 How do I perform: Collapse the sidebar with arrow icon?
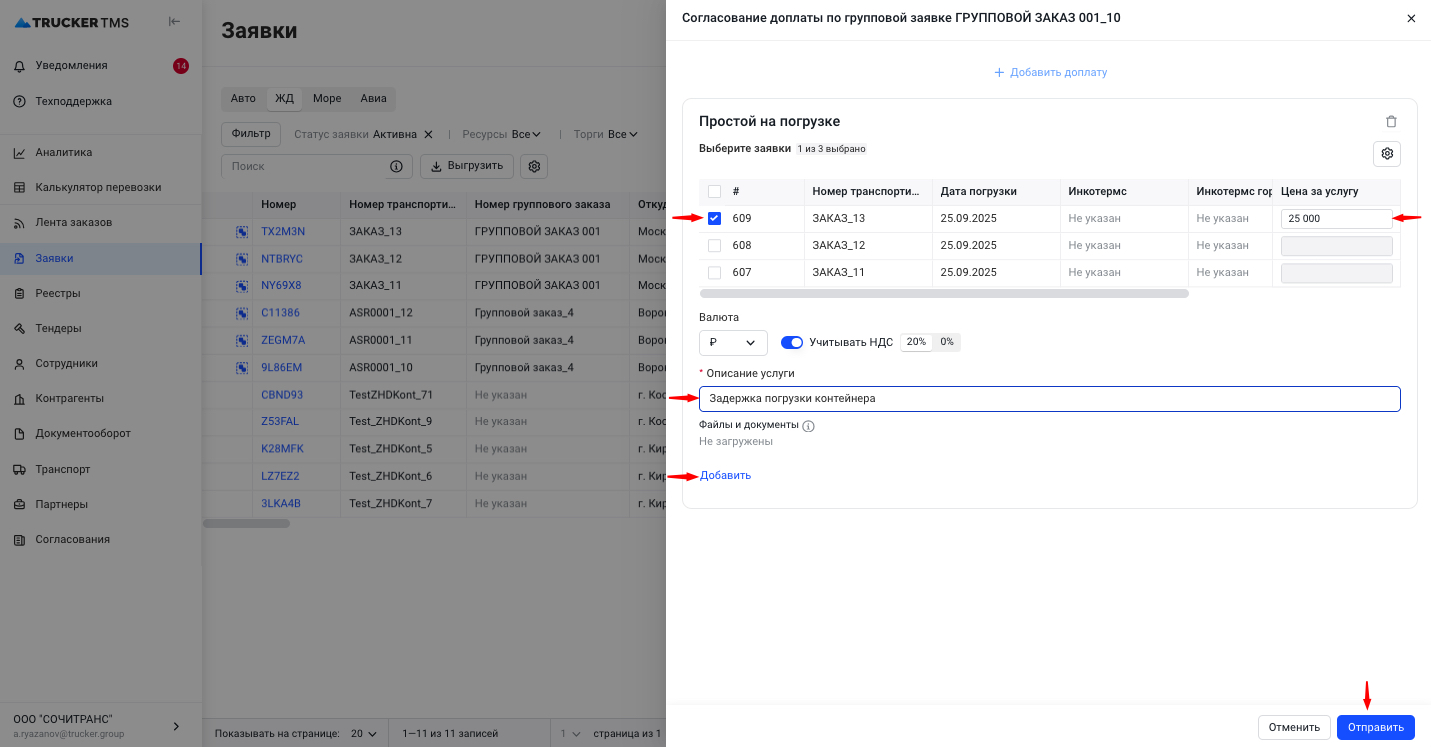click(x=174, y=22)
